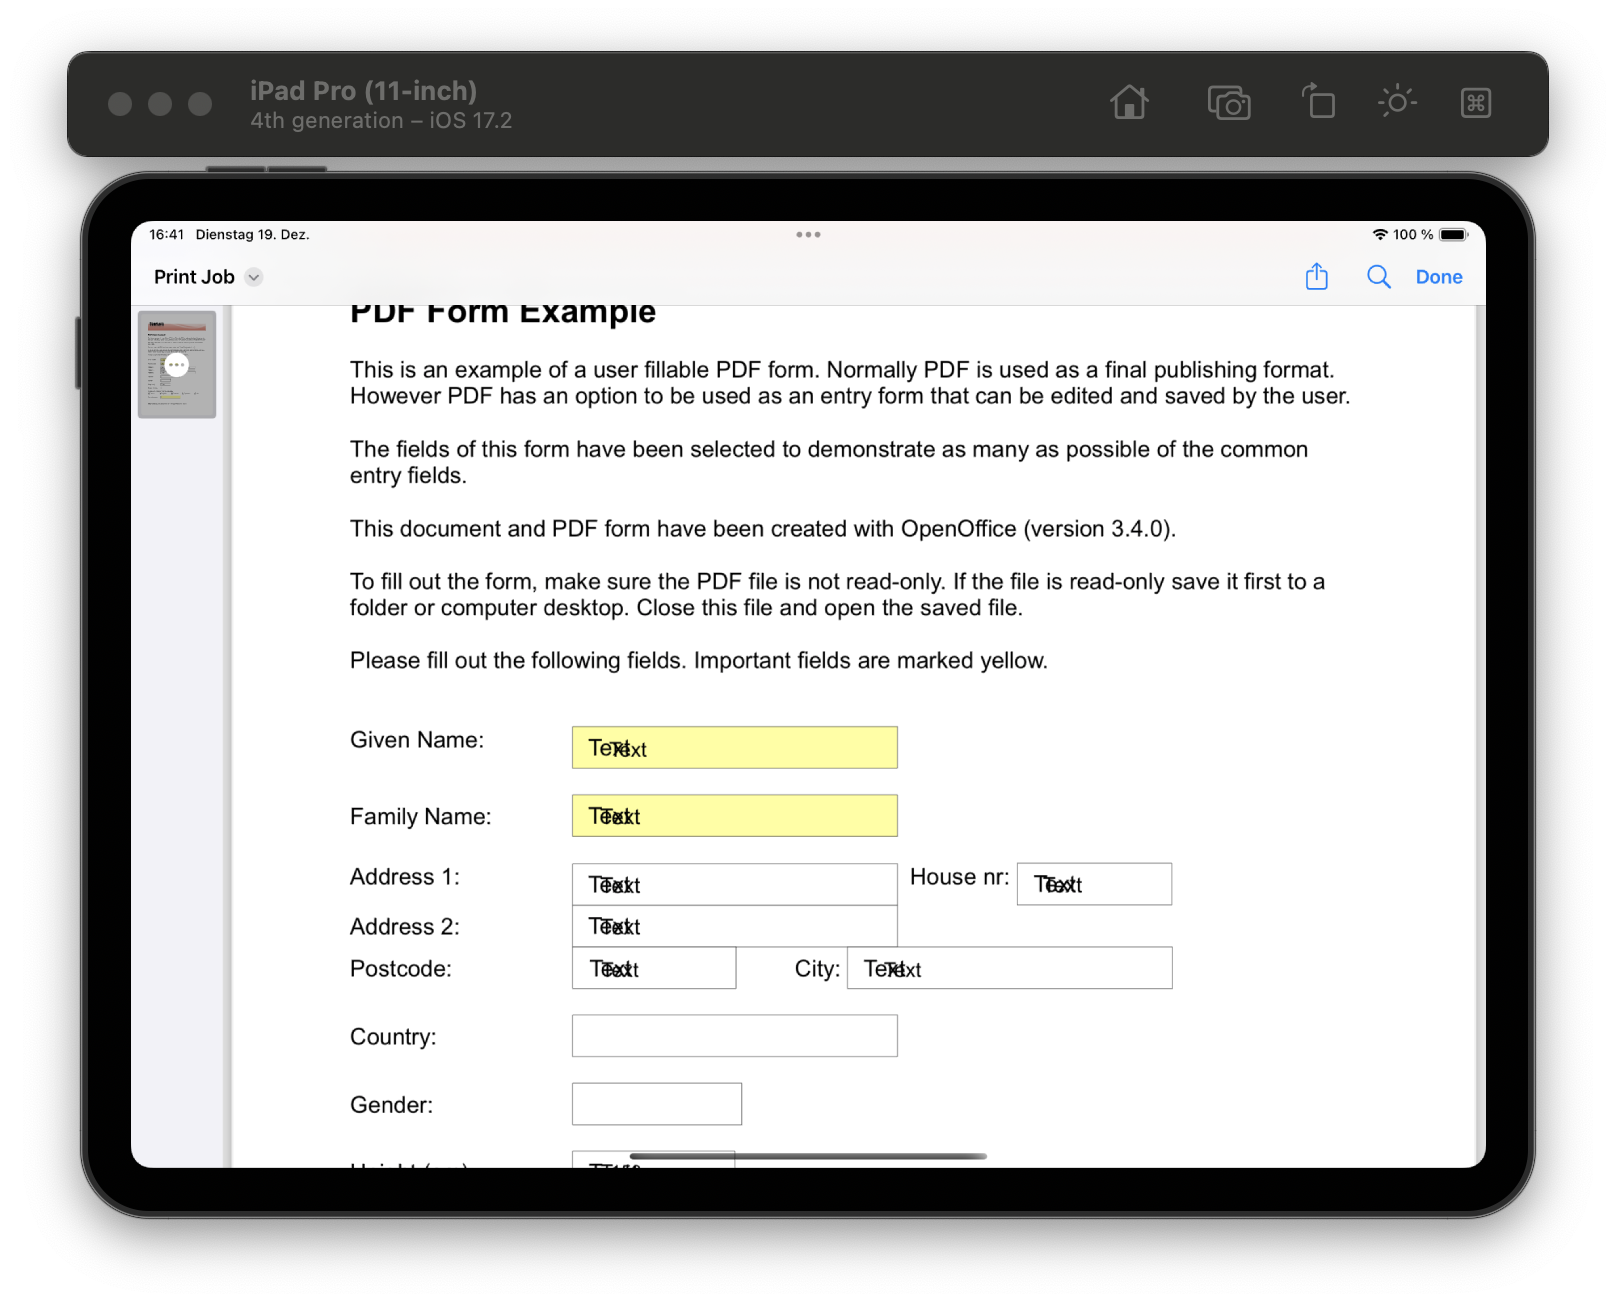
Task: Click the Family Name yellow field
Action: [734, 816]
